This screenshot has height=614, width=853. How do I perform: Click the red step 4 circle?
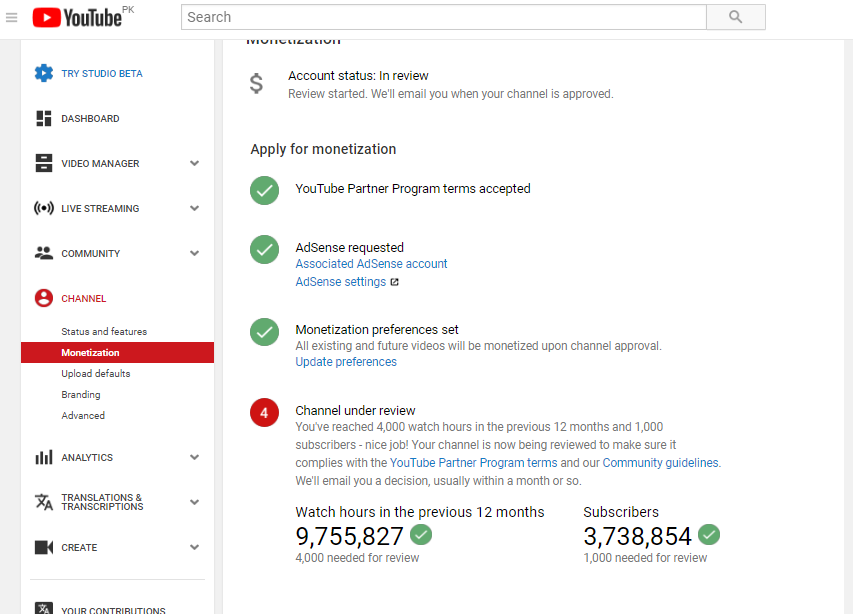(x=264, y=413)
